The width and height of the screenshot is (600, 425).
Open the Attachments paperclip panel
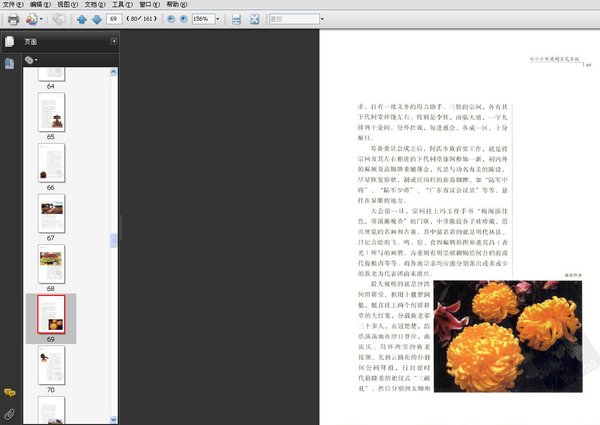coord(9,413)
